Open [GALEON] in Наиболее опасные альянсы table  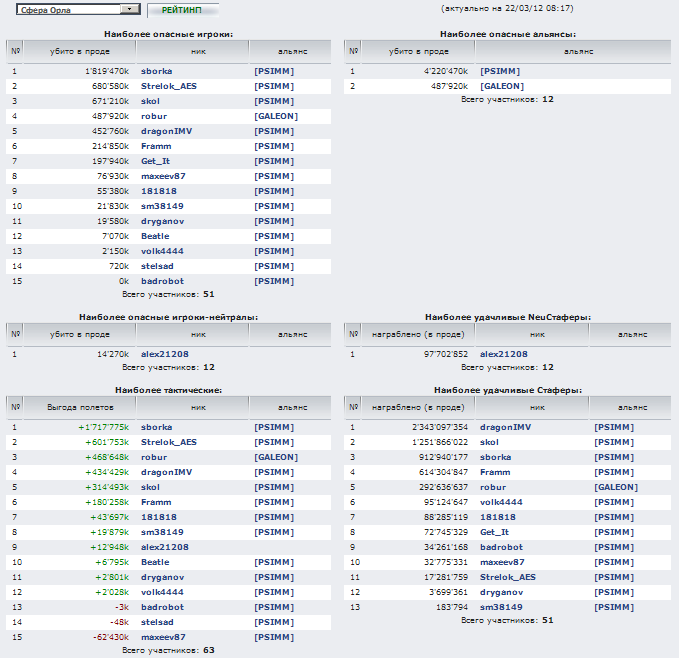pyautogui.click(x=500, y=86)
